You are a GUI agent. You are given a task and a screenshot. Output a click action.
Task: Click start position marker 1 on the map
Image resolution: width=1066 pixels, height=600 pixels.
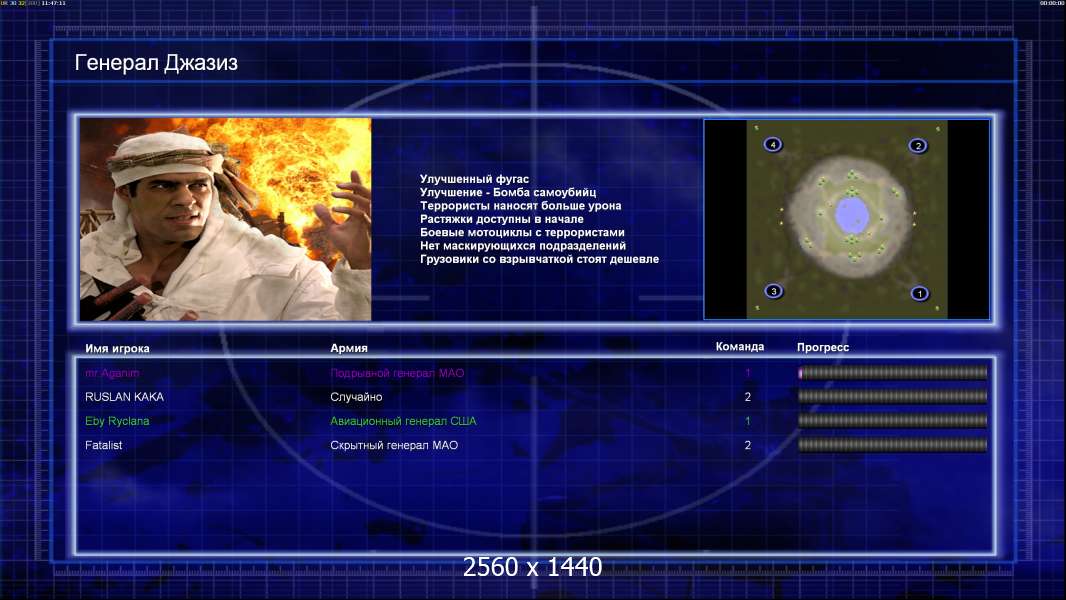(x=919, y=294)
